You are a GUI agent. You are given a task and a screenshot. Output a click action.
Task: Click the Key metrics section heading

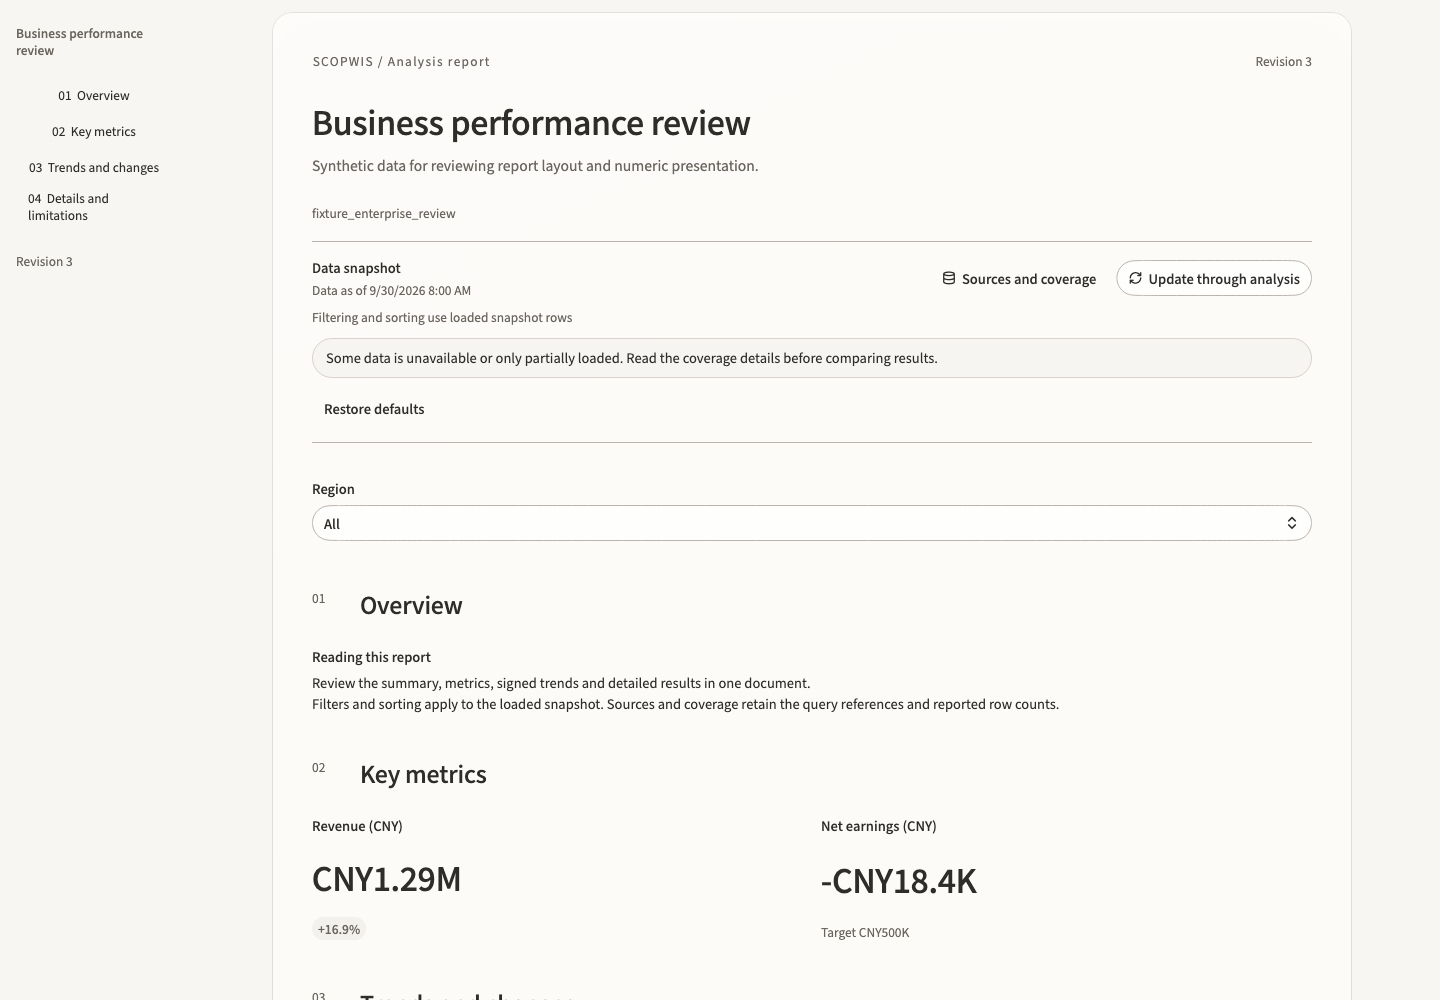point(423,775)
